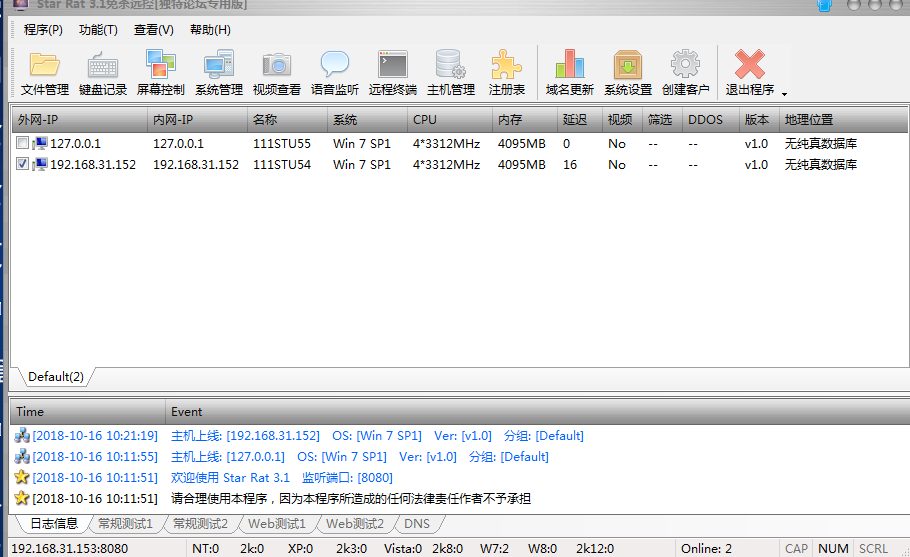The height and width of the screenshot is (557, 910).
Task: Click the window resize grip at the status bar corner
Action: click(904, 551)
